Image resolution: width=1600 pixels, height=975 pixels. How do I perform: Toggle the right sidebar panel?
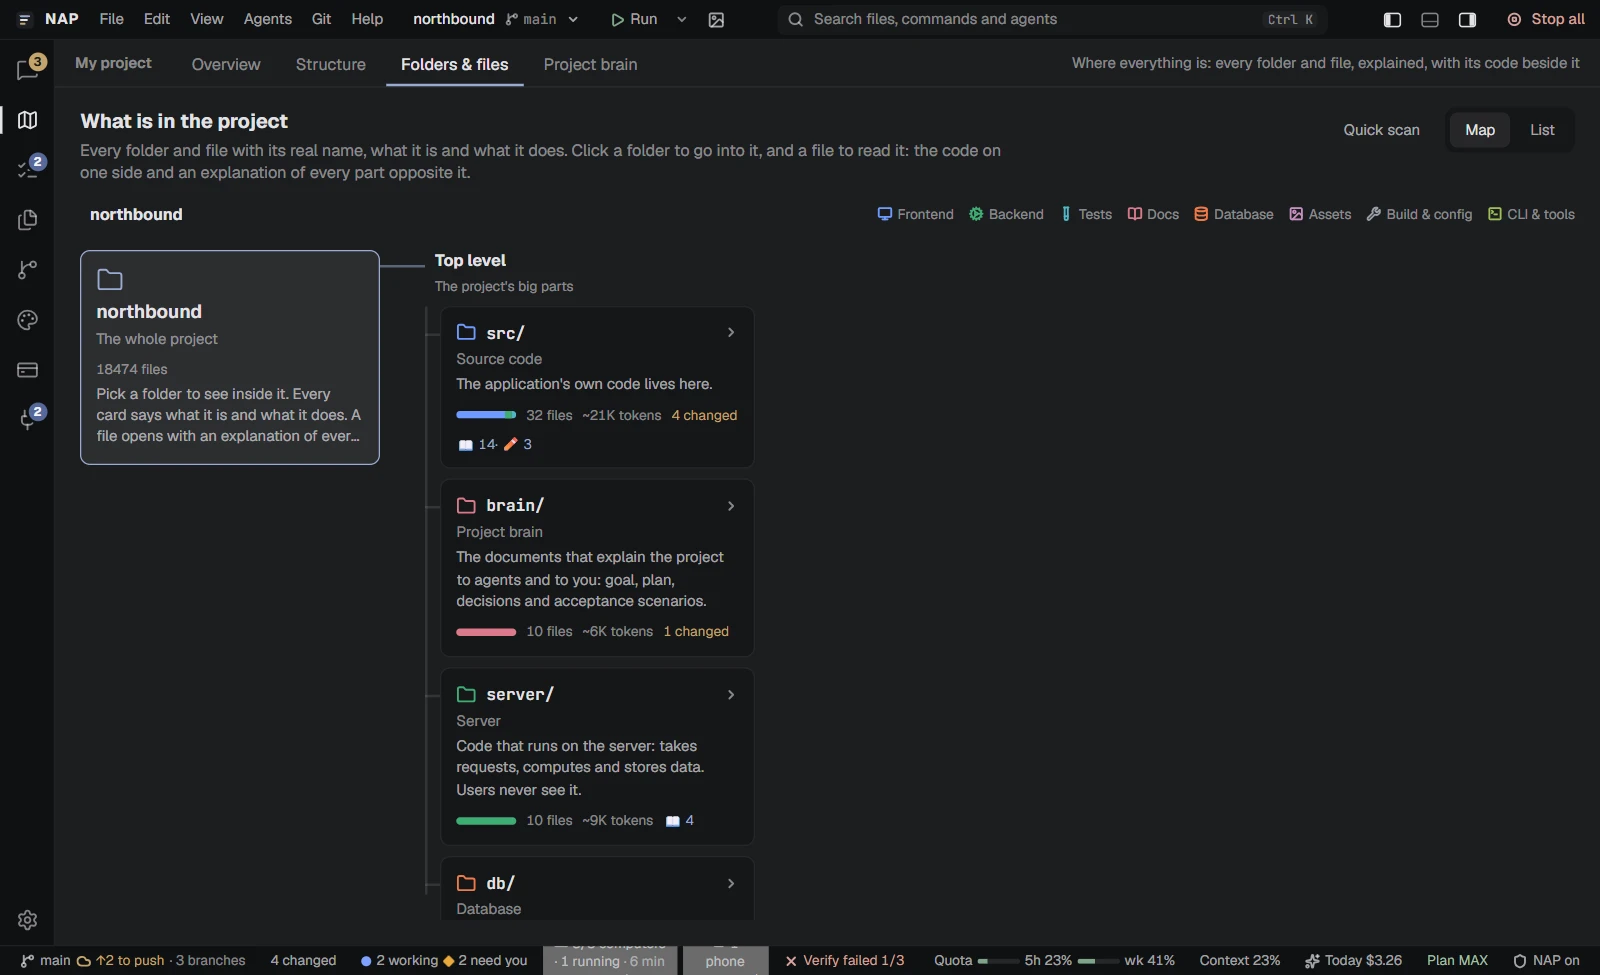1467,20
